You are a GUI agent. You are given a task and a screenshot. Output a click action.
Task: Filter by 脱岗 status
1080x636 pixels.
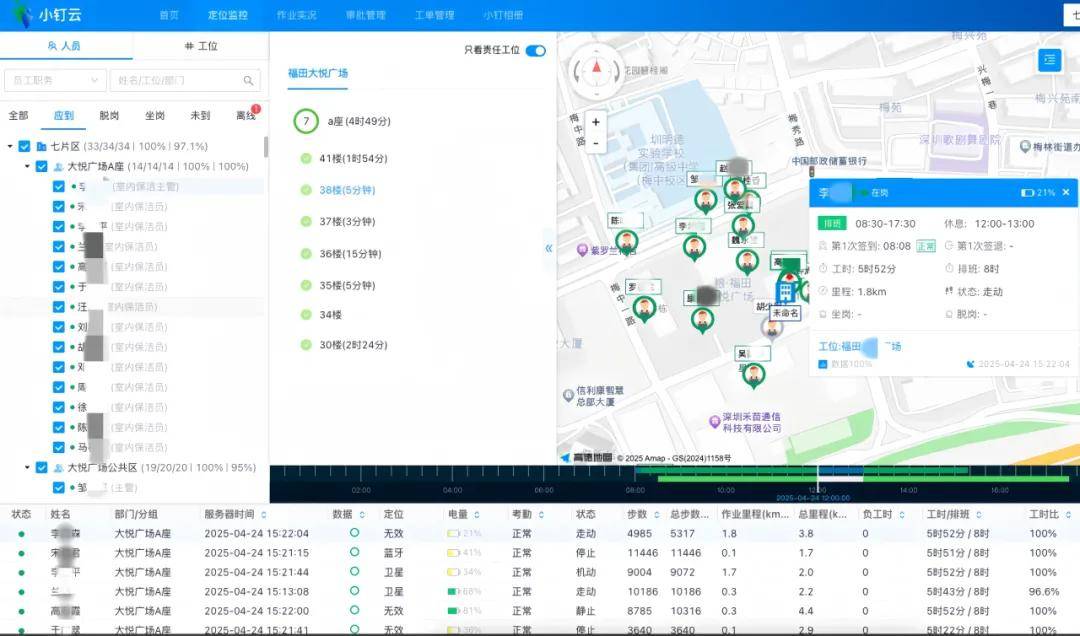point(109,115)
